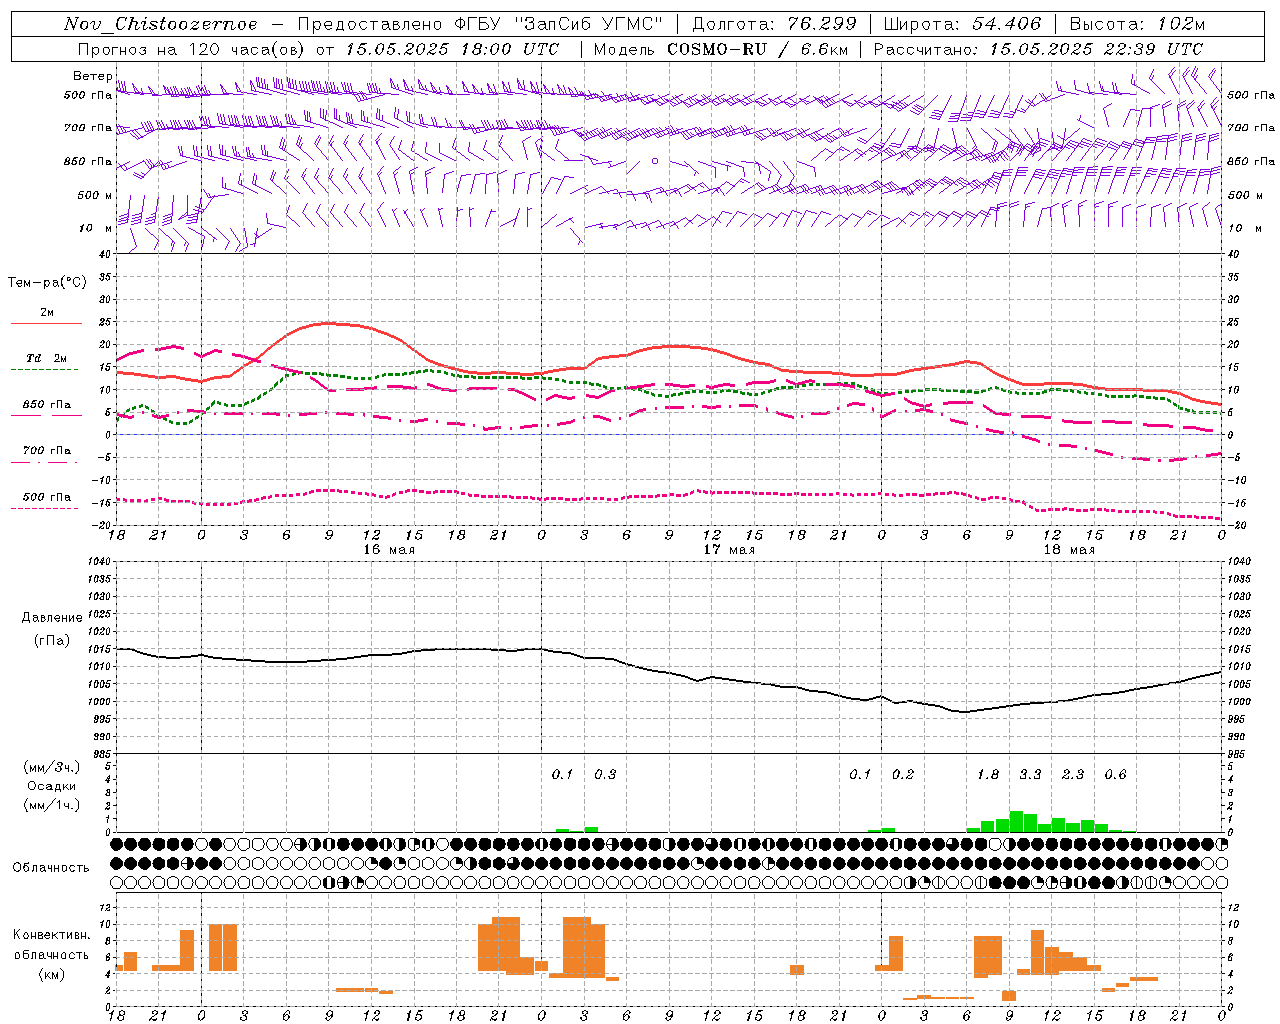The image size is (1280, 1024).
Task: Click the precipitation total "0.2"
Action: coord(903,775)
